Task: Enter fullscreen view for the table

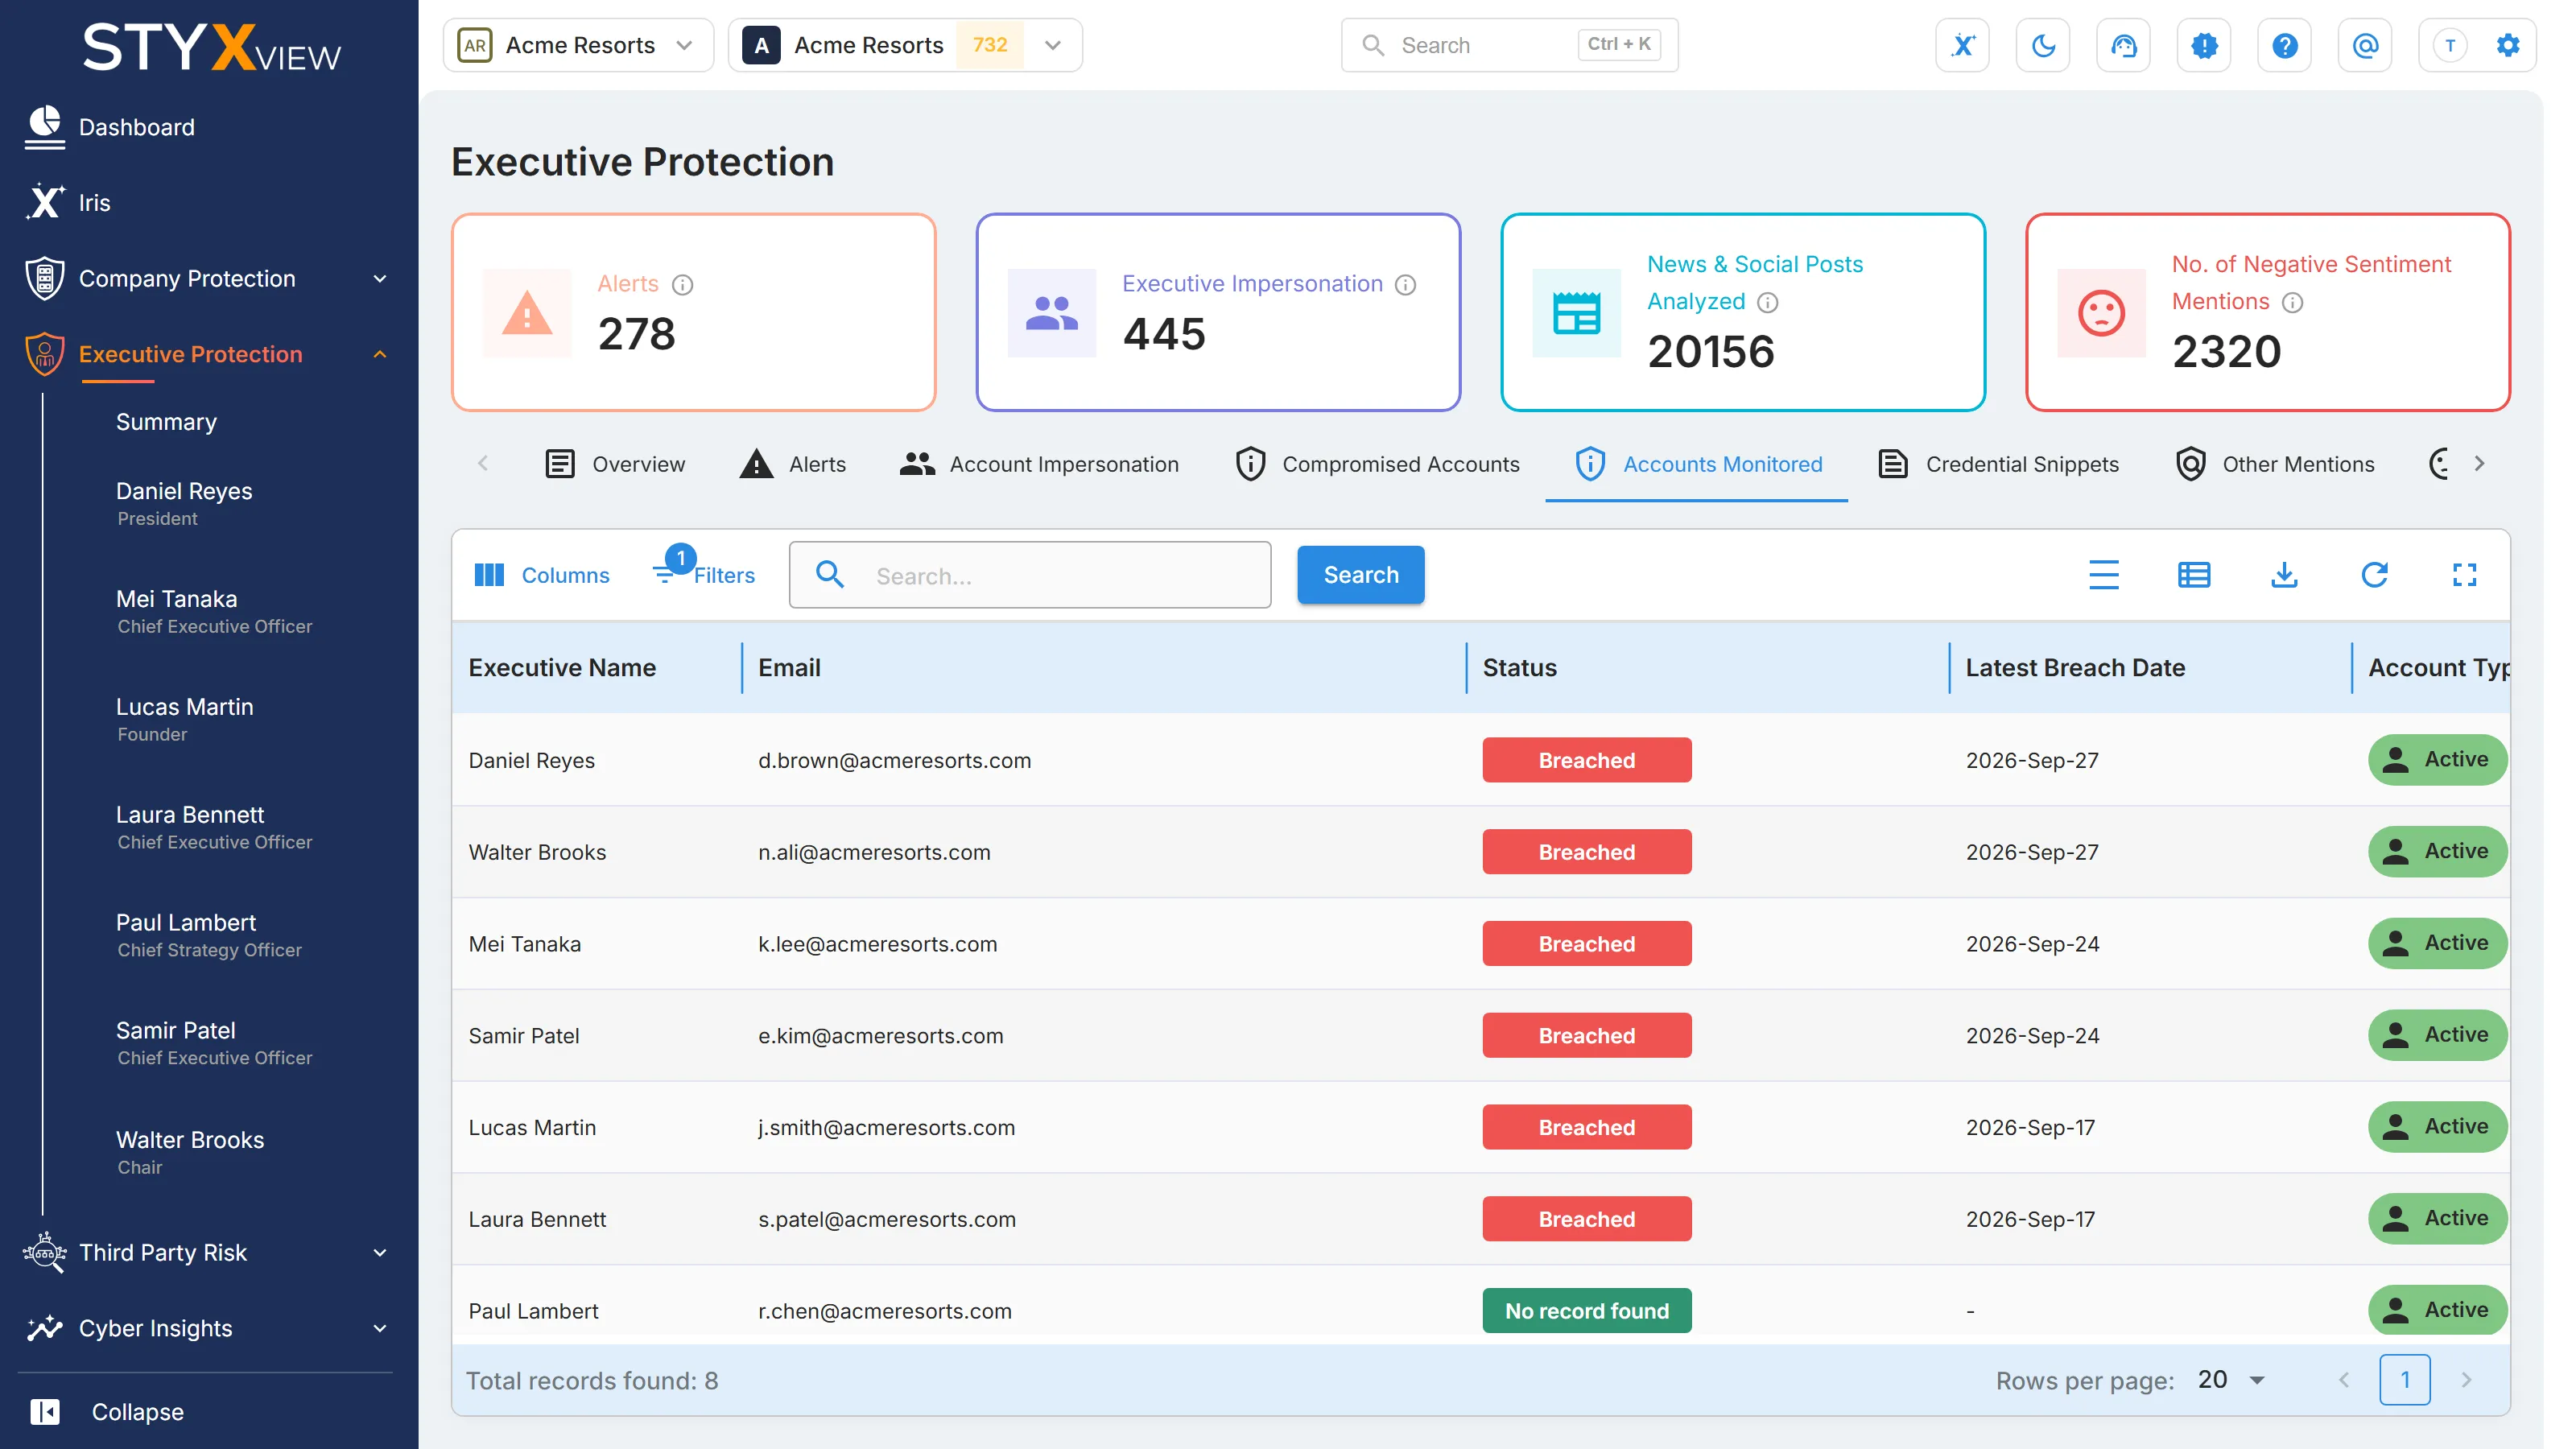Action: coord(2464,575)
